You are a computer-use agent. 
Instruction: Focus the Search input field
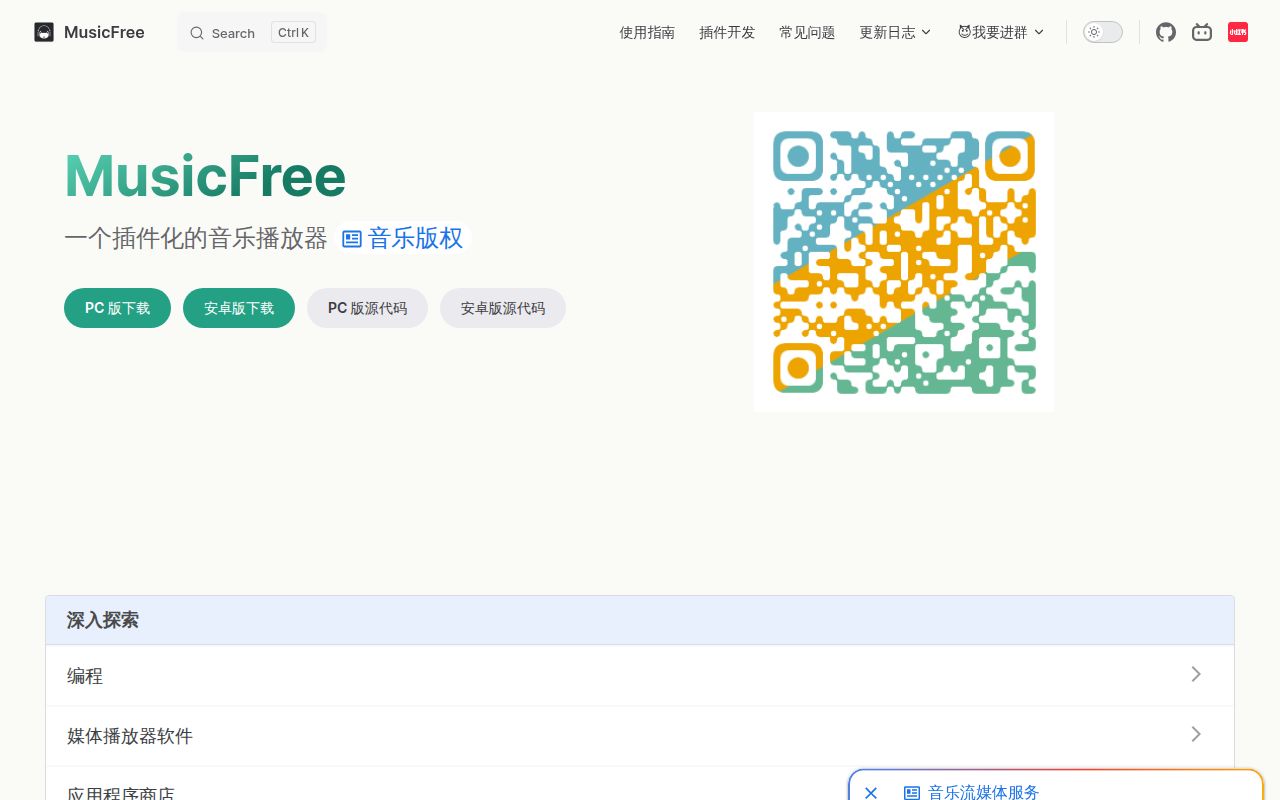pos(252,32)
